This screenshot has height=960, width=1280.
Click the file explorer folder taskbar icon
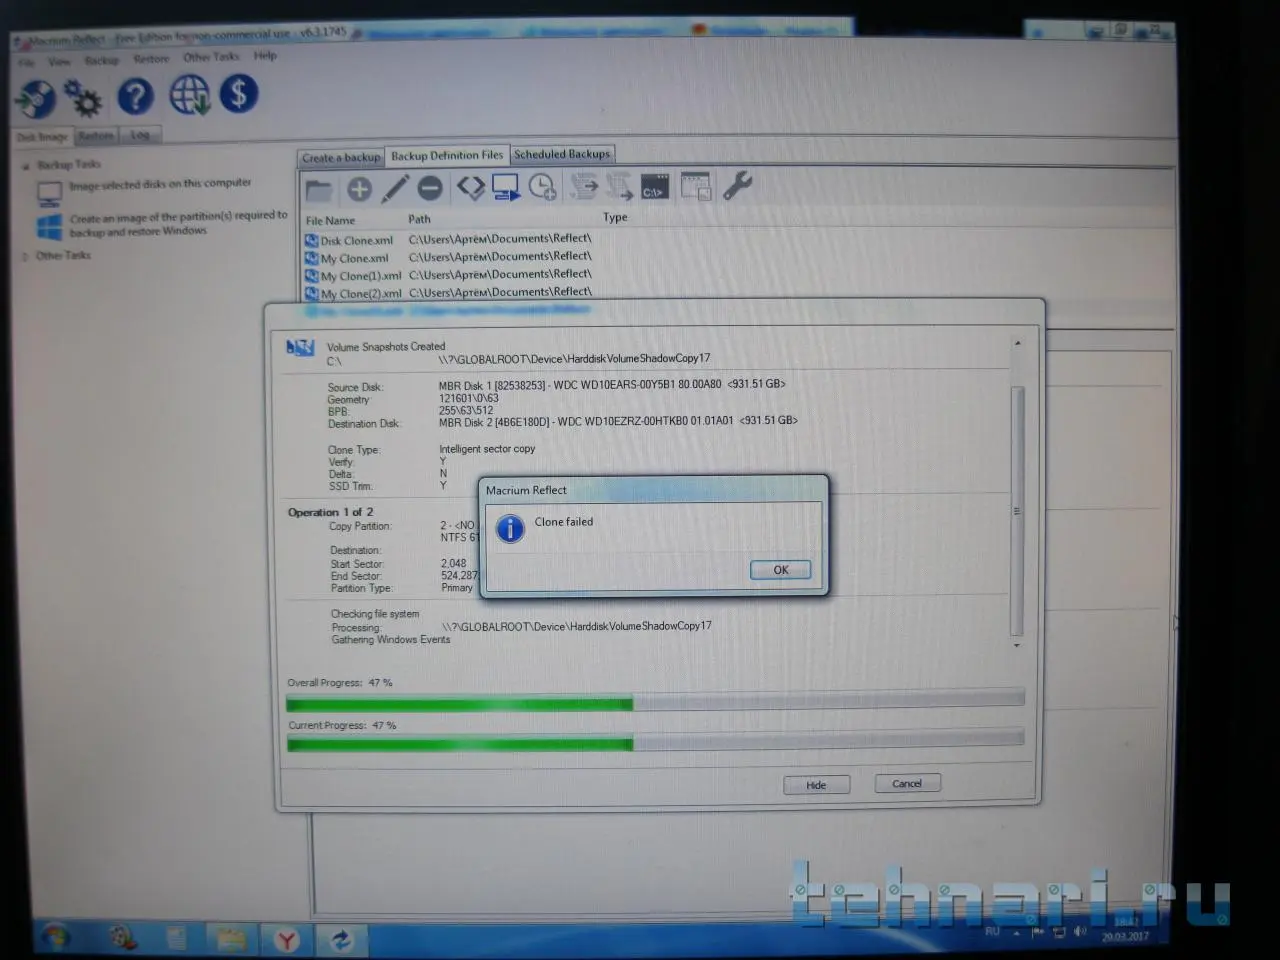coord(232,940)
